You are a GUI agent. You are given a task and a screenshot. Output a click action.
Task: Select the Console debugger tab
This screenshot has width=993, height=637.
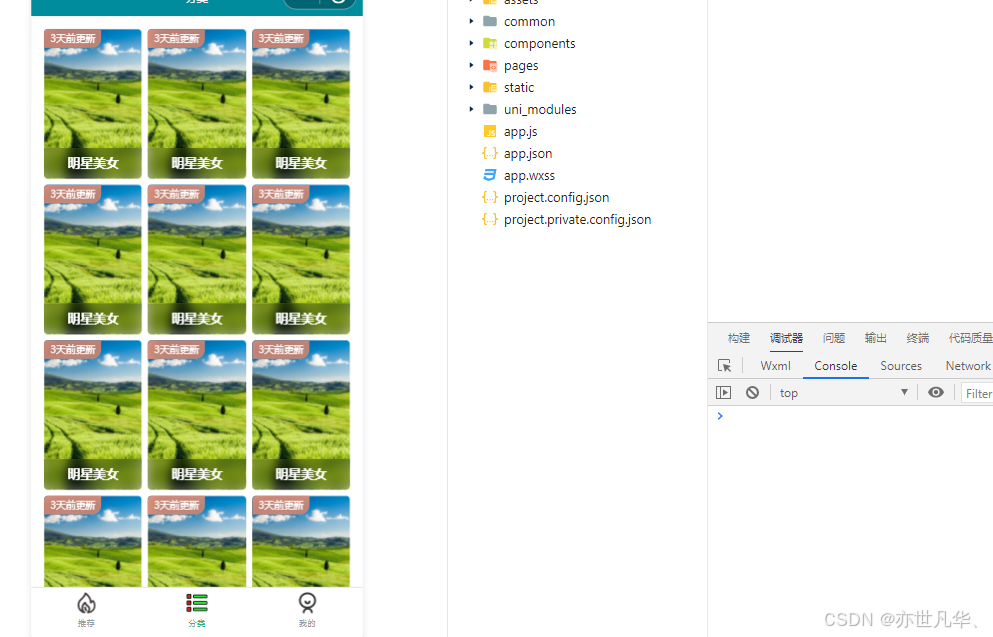click(835, 366)
